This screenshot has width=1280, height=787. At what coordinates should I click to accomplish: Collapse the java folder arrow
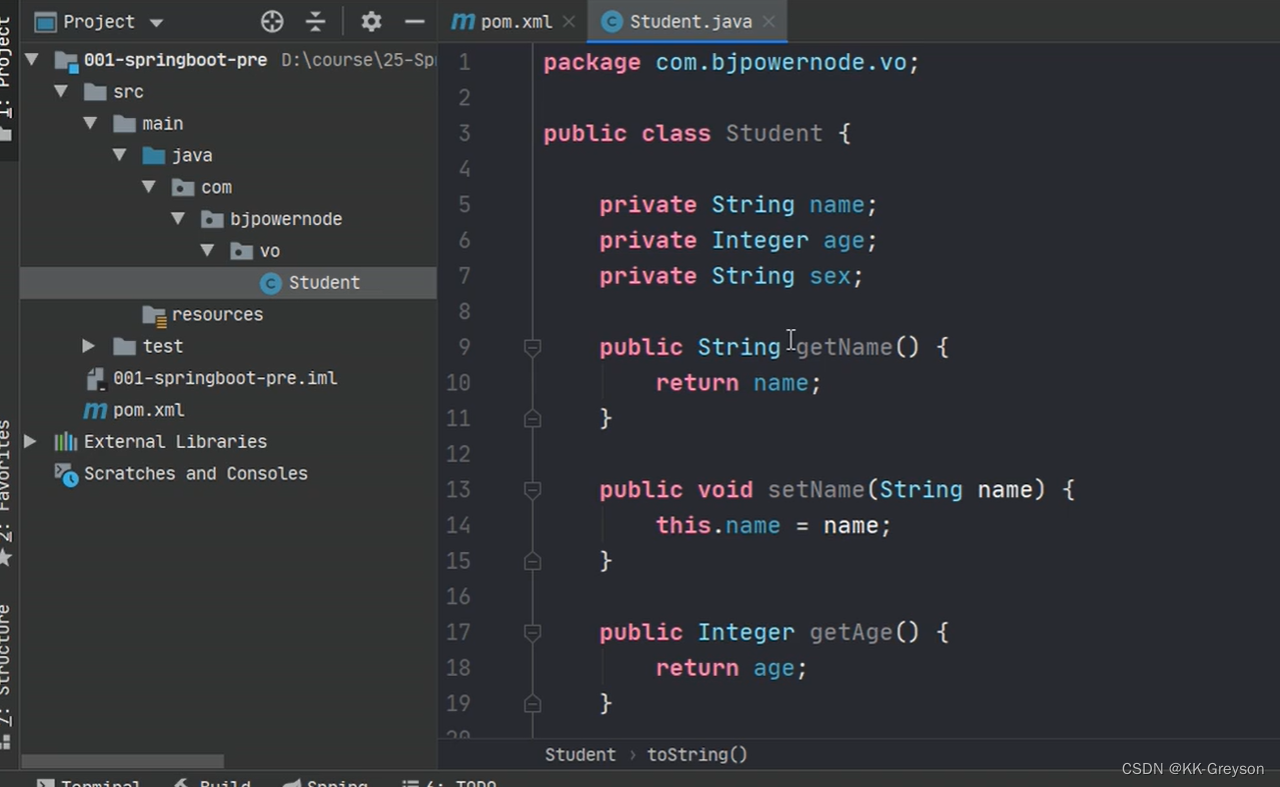click(120, 155)
